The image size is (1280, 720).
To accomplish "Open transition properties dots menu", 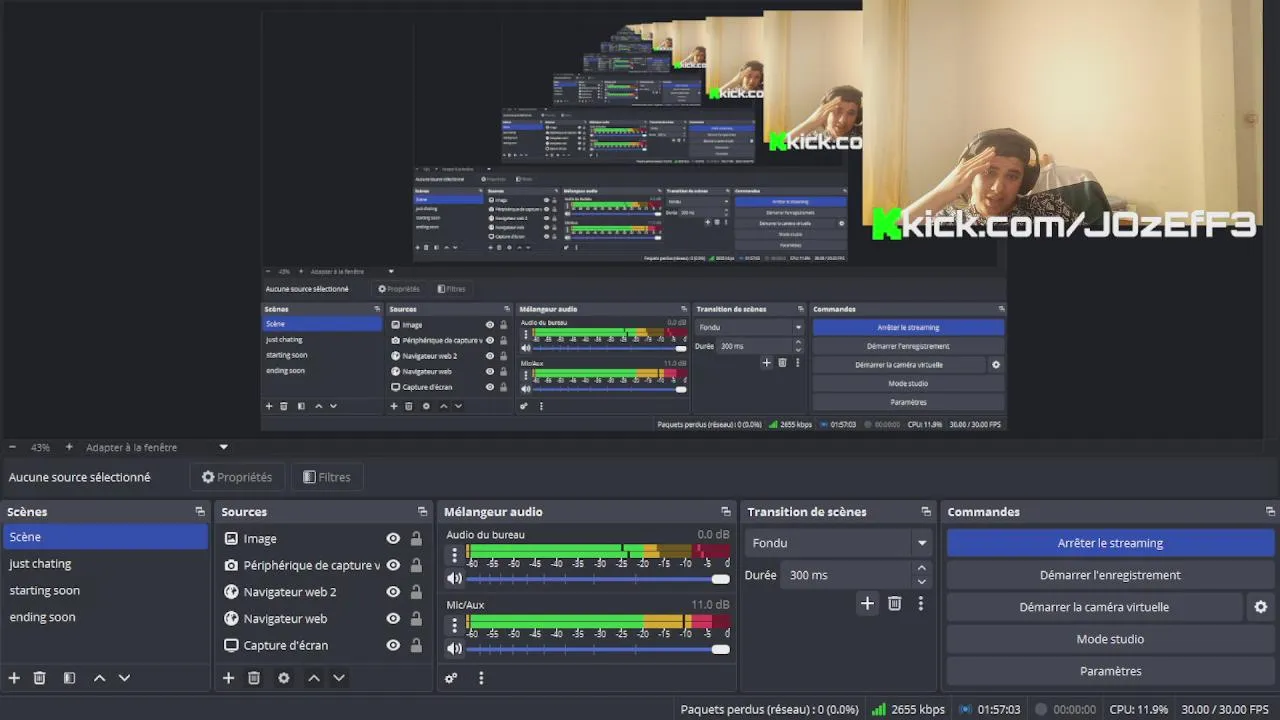I will [x=921, y=604].
